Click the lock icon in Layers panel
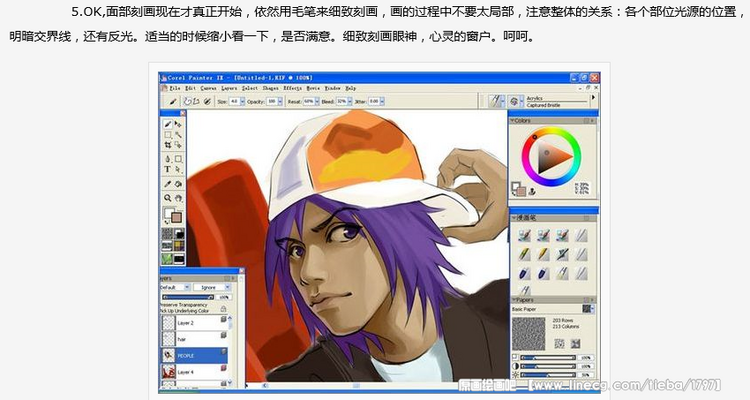The width and height of the screenshot is (750, 400). point(223,309)
